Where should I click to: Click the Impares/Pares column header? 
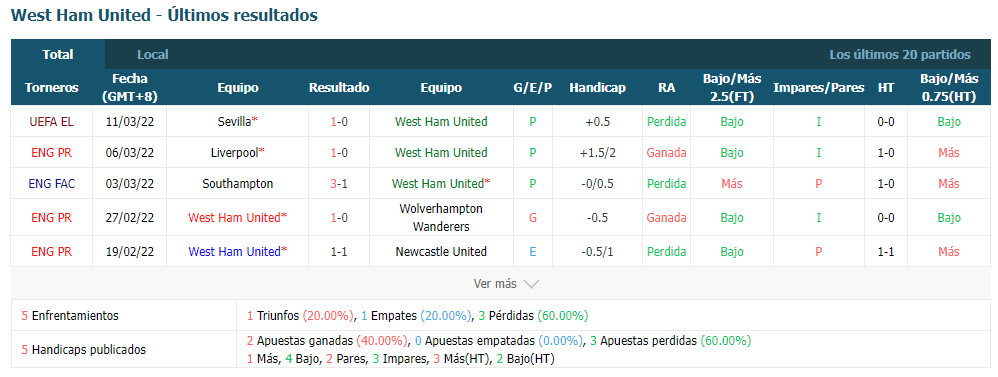(x=819, y=88)
